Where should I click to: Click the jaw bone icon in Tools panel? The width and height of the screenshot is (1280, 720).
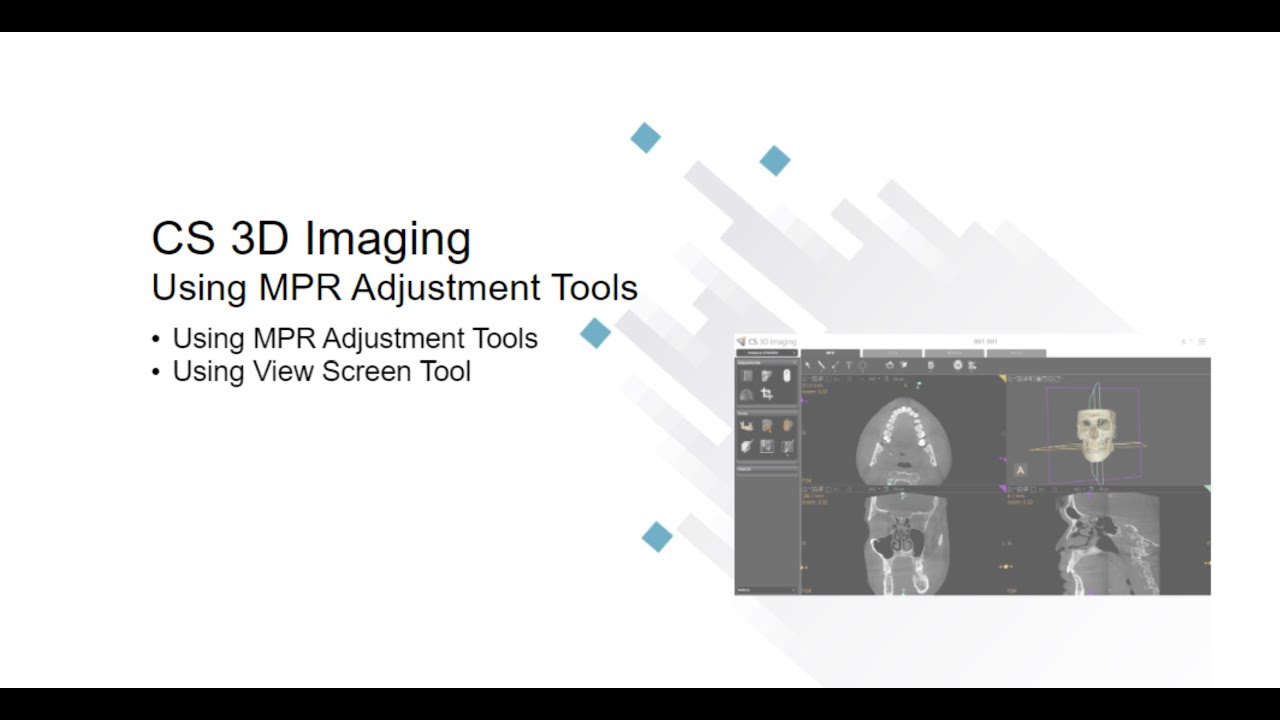pyautogui.click(x=746, y=426)
